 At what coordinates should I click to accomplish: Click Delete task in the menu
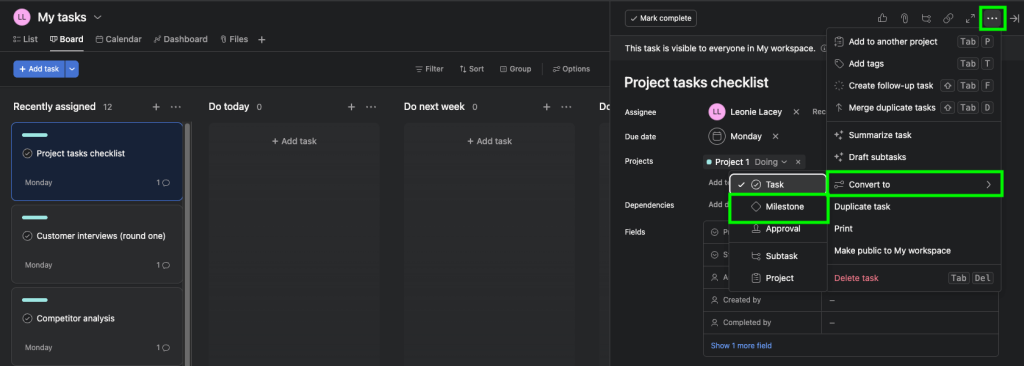pyautogui.click(x=914, y=278)
